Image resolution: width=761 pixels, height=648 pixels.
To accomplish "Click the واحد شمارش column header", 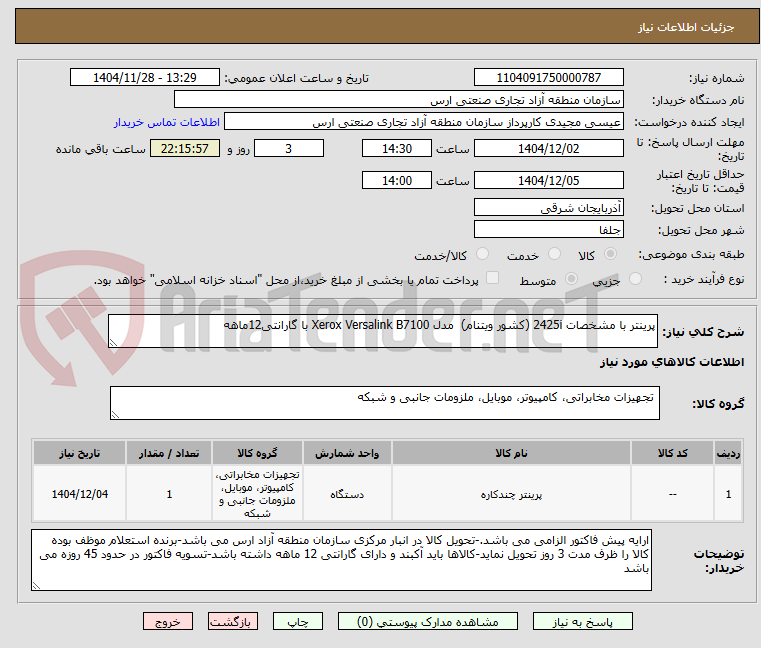I will pos(347,453).
